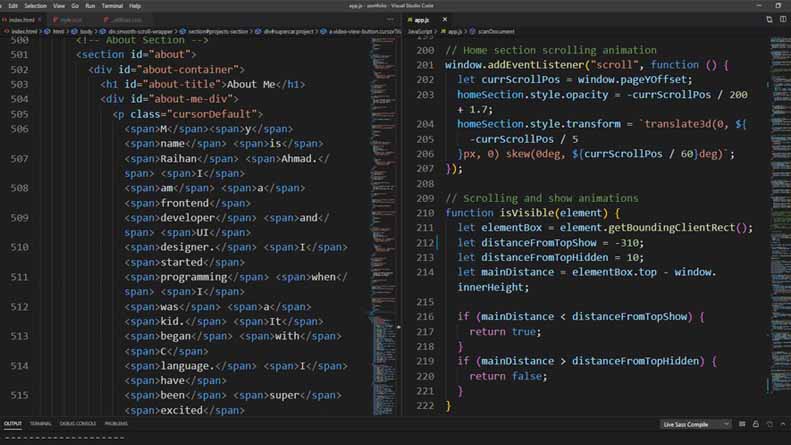This screenshot has height=445, width=791.
Task: Switch to the PROBLEMS panel tab
Action: click(116, 424)
